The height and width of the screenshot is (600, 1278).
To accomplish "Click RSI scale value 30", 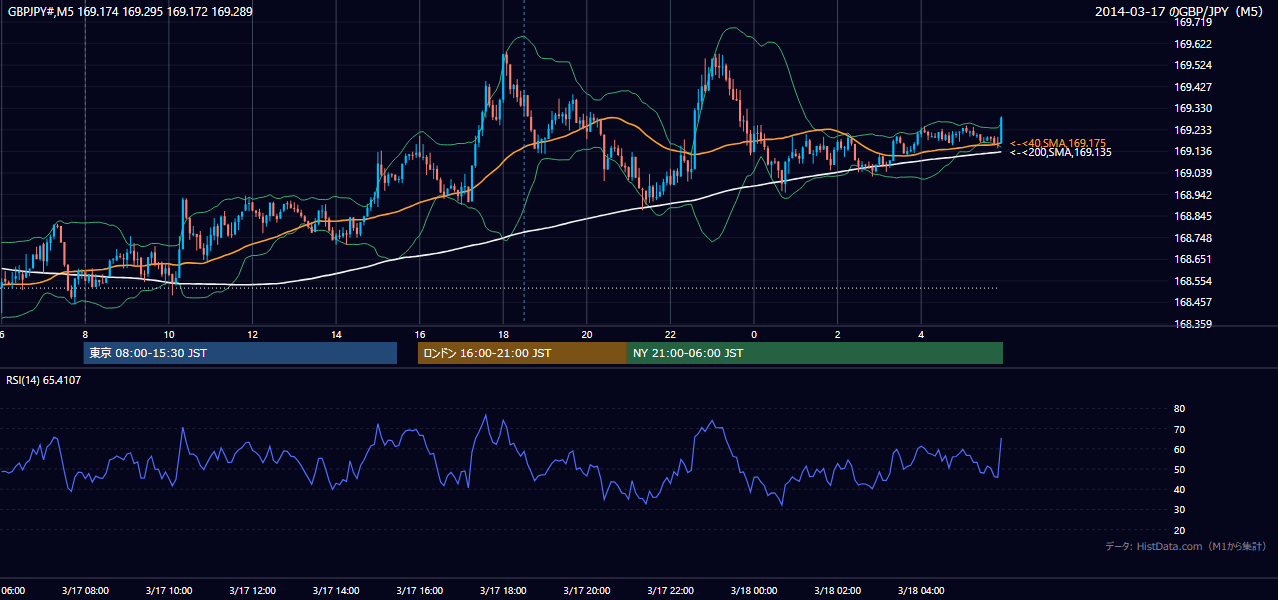I will 1179,510.
